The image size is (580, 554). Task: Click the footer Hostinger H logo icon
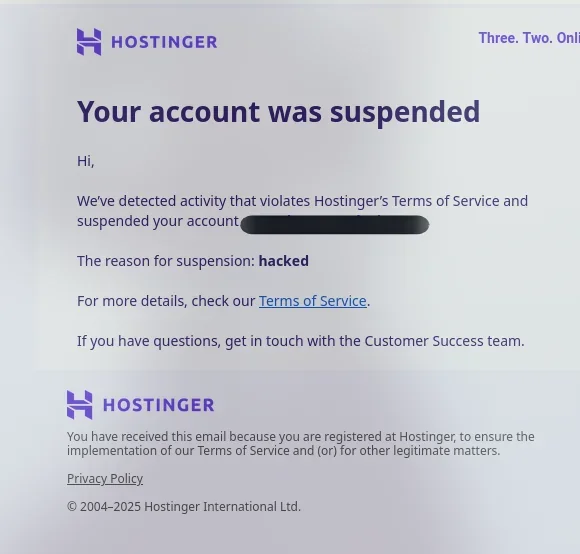click(x=80, y=405)
